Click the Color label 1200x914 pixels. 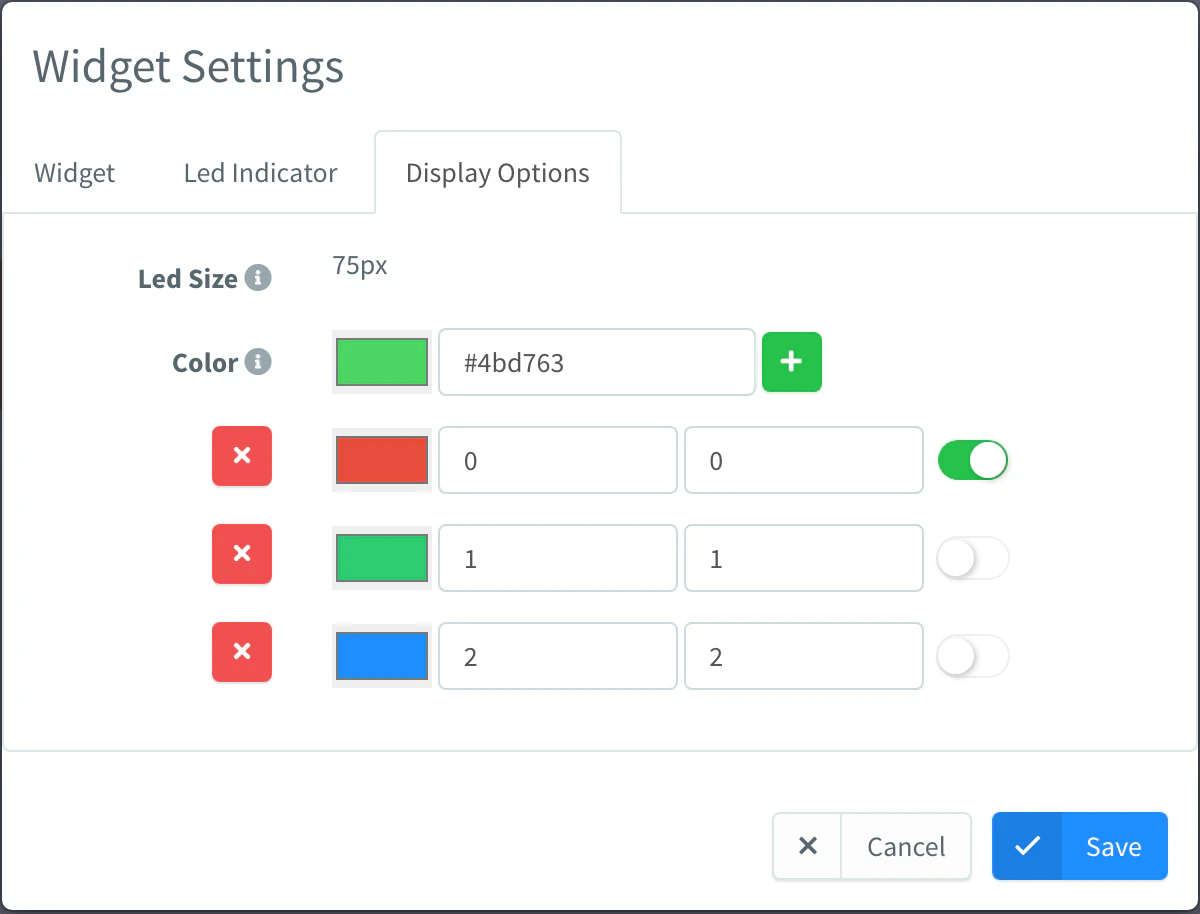point(205,362)
